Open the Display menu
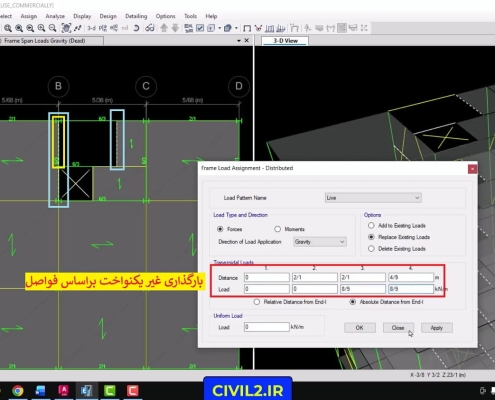 [x=82, y=16]
